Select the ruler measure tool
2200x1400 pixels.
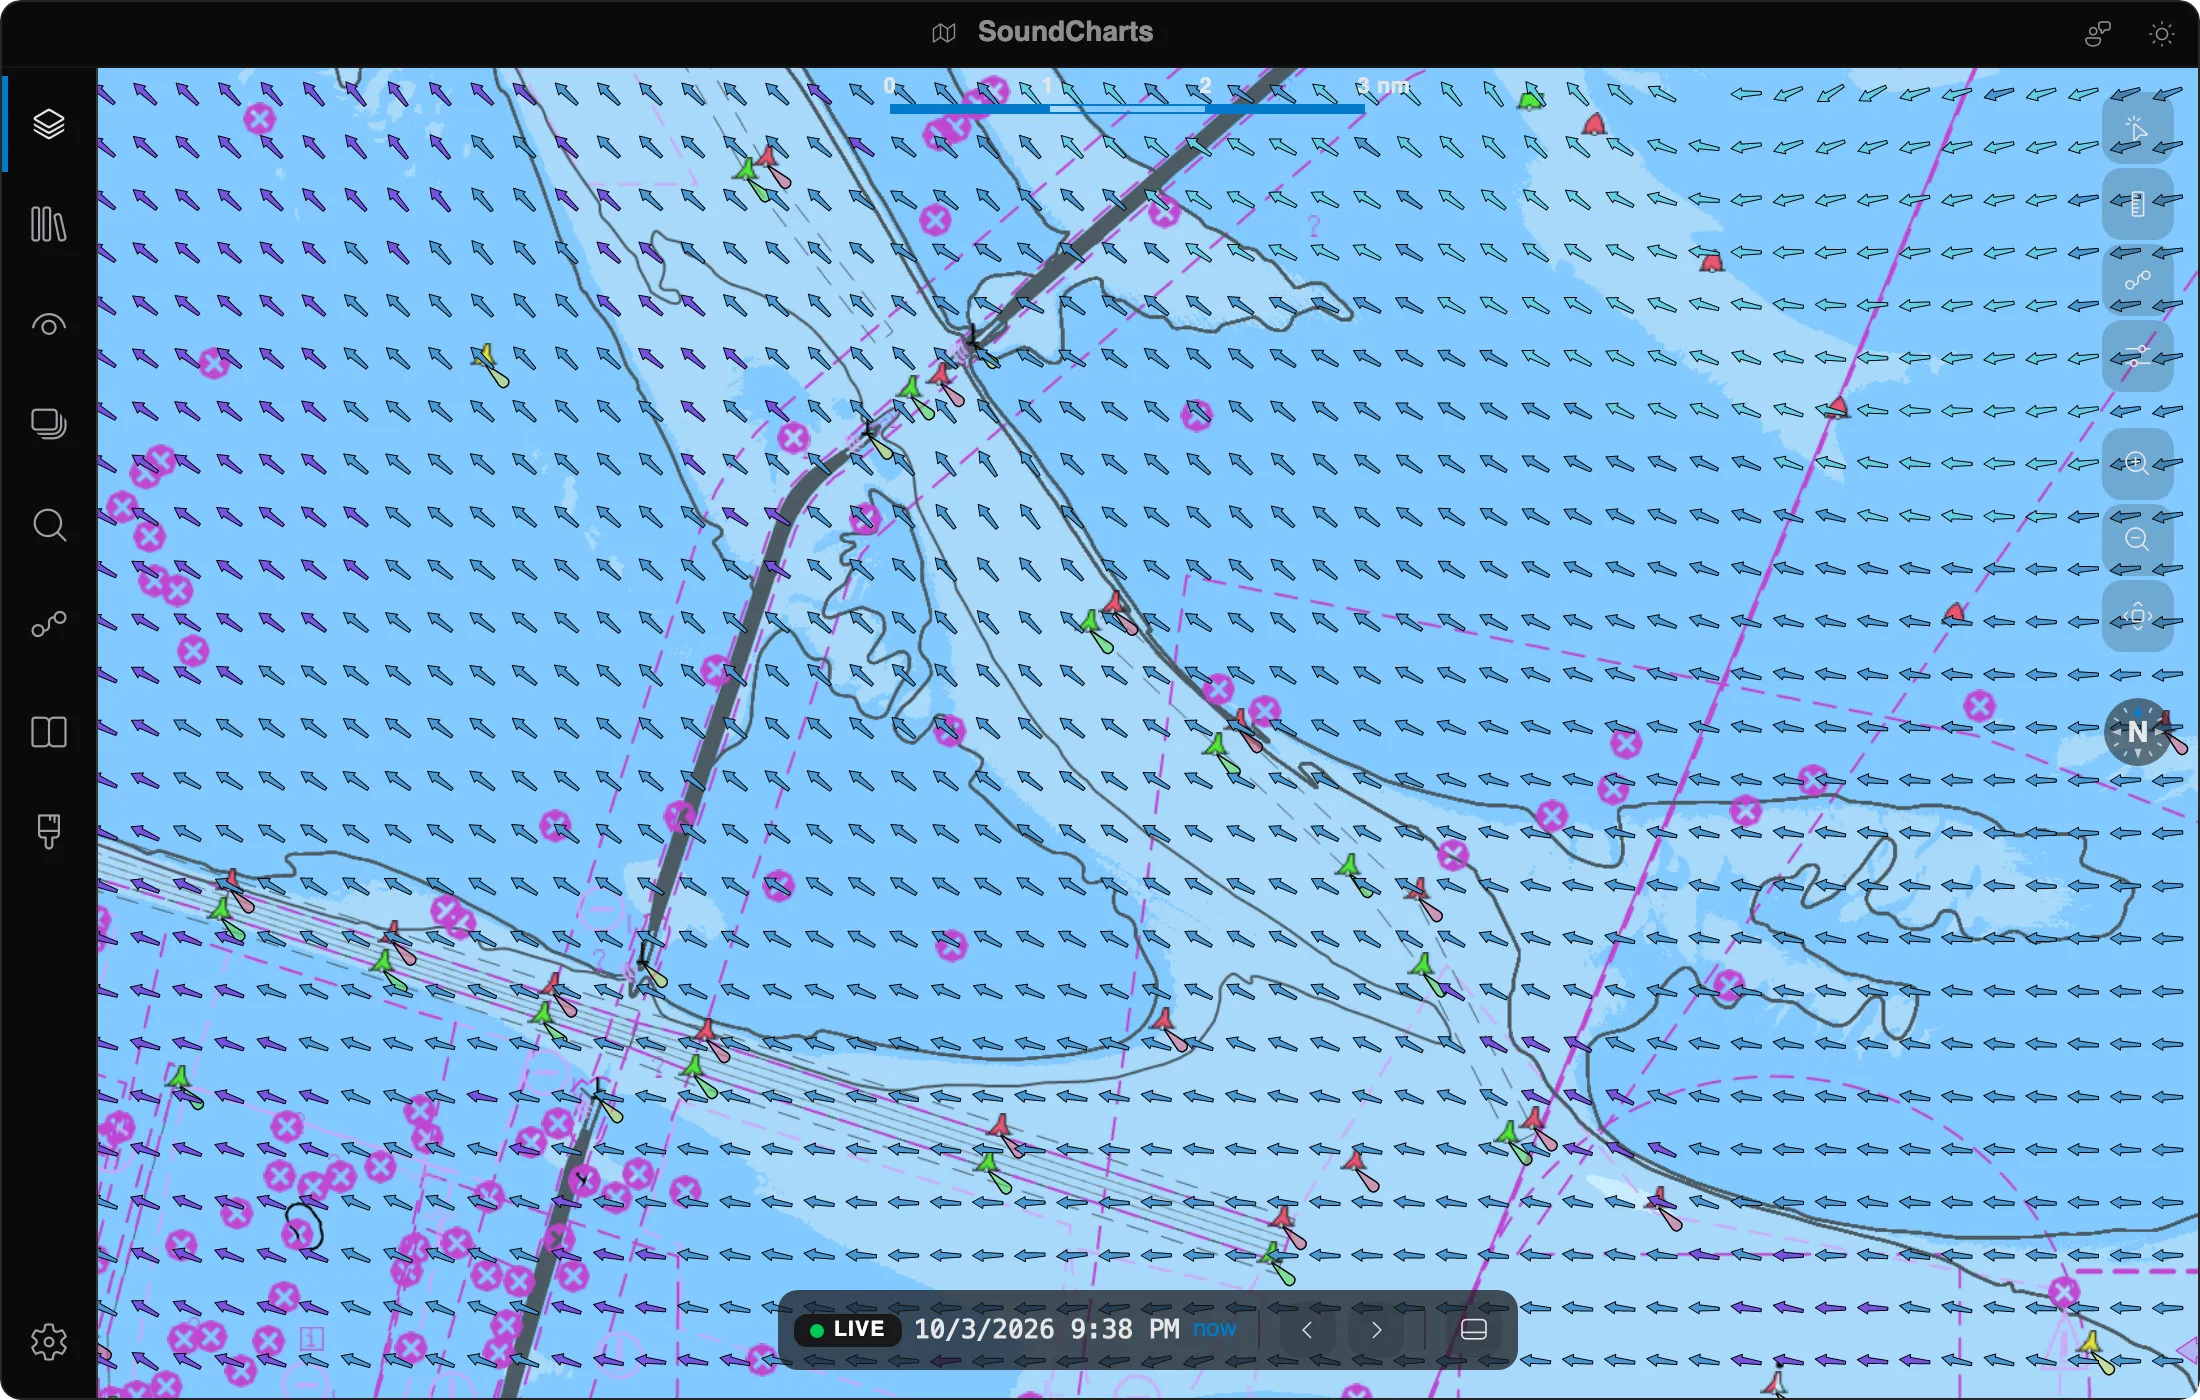click(x=2137, y=204)
